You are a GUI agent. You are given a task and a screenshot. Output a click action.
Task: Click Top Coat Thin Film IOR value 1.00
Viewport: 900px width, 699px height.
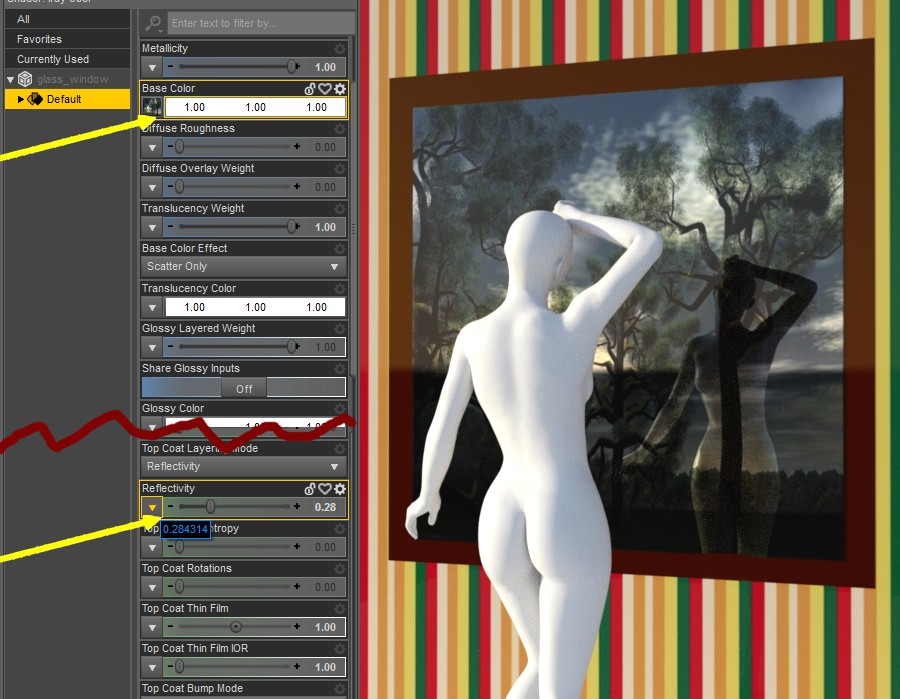click(x=325, y=667)
